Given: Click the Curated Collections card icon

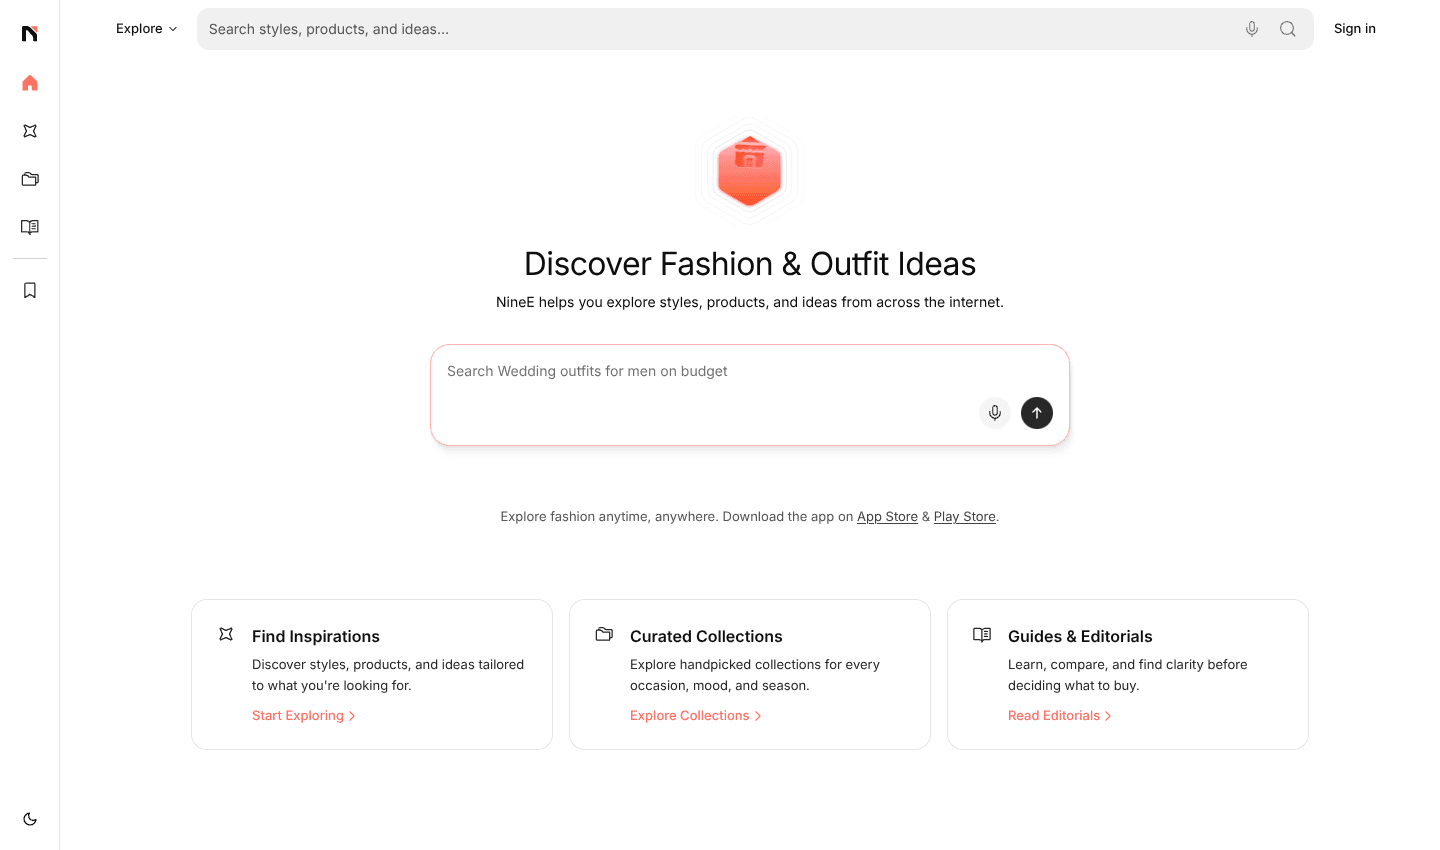Looking at the screenshot, I should click(604, 634).
